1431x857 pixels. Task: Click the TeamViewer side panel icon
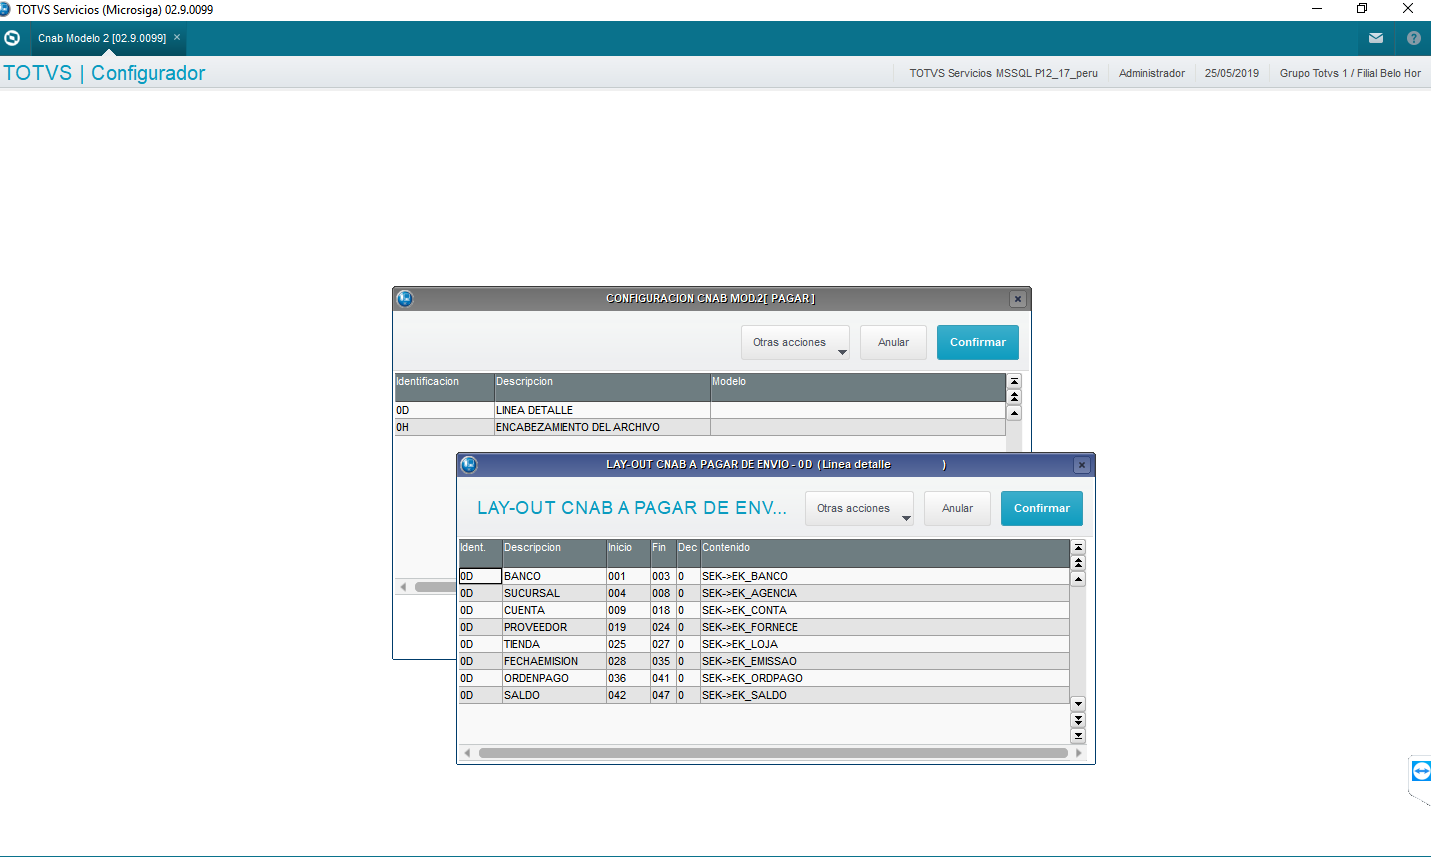point(1421,771)
